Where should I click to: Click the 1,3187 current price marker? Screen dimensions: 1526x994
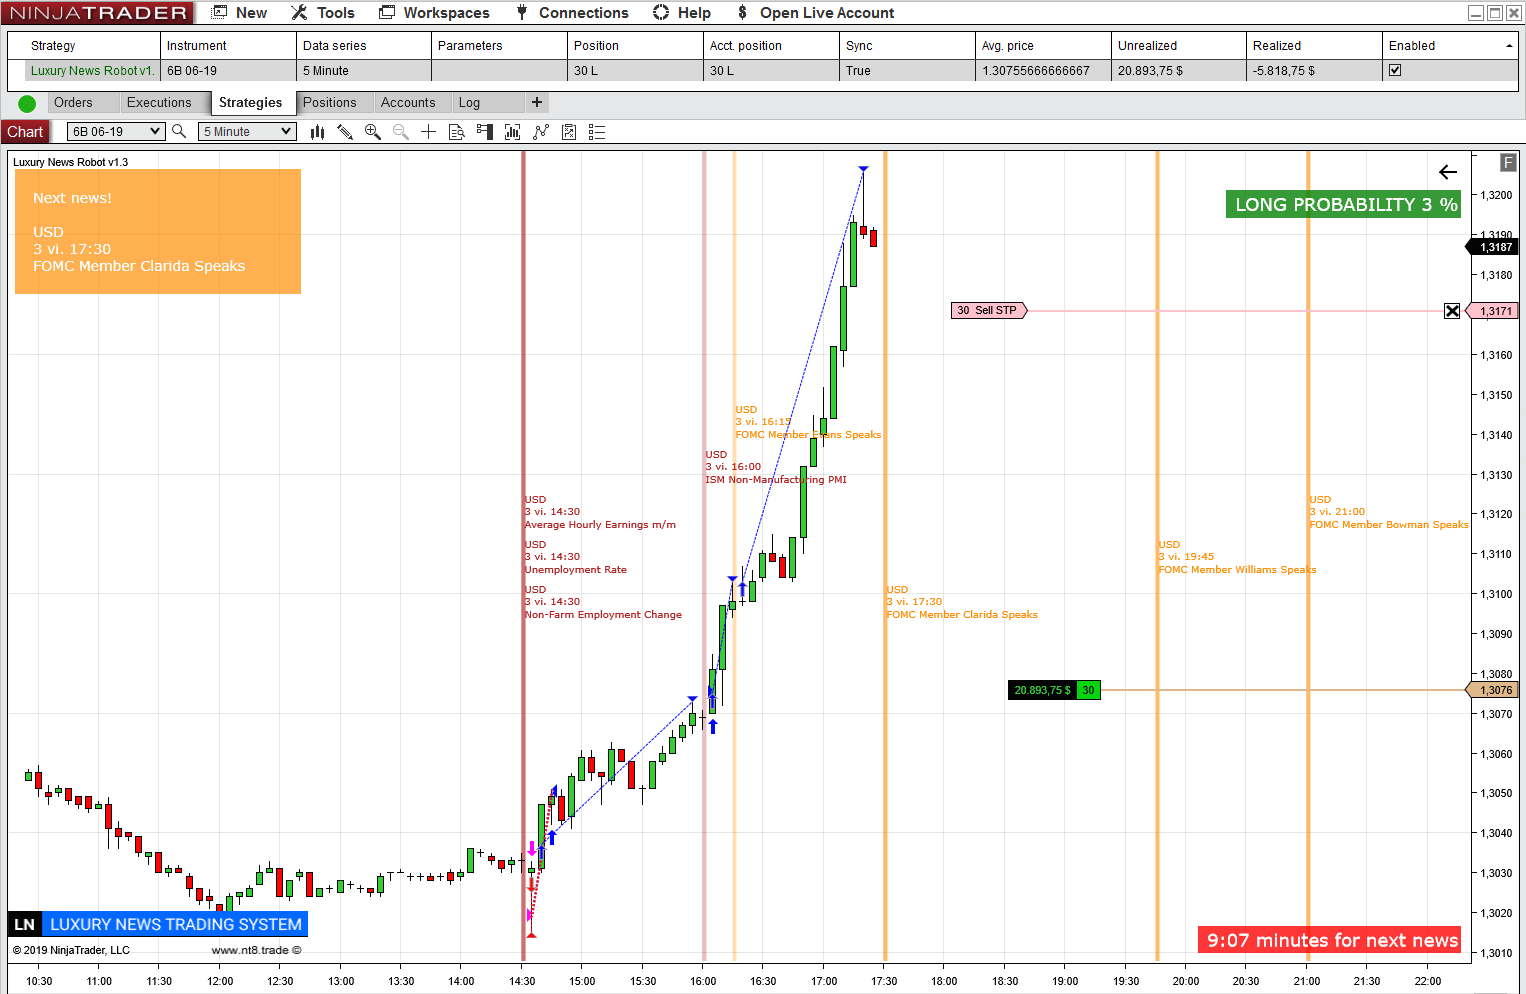coord(1494,247)
